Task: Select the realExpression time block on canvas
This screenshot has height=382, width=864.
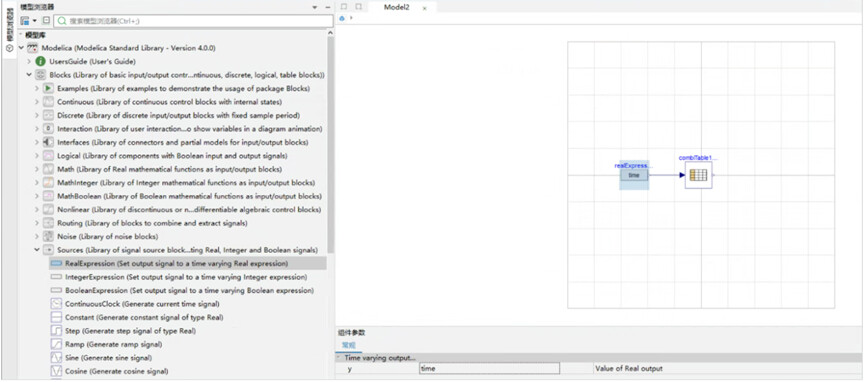Action: [634, 175]
